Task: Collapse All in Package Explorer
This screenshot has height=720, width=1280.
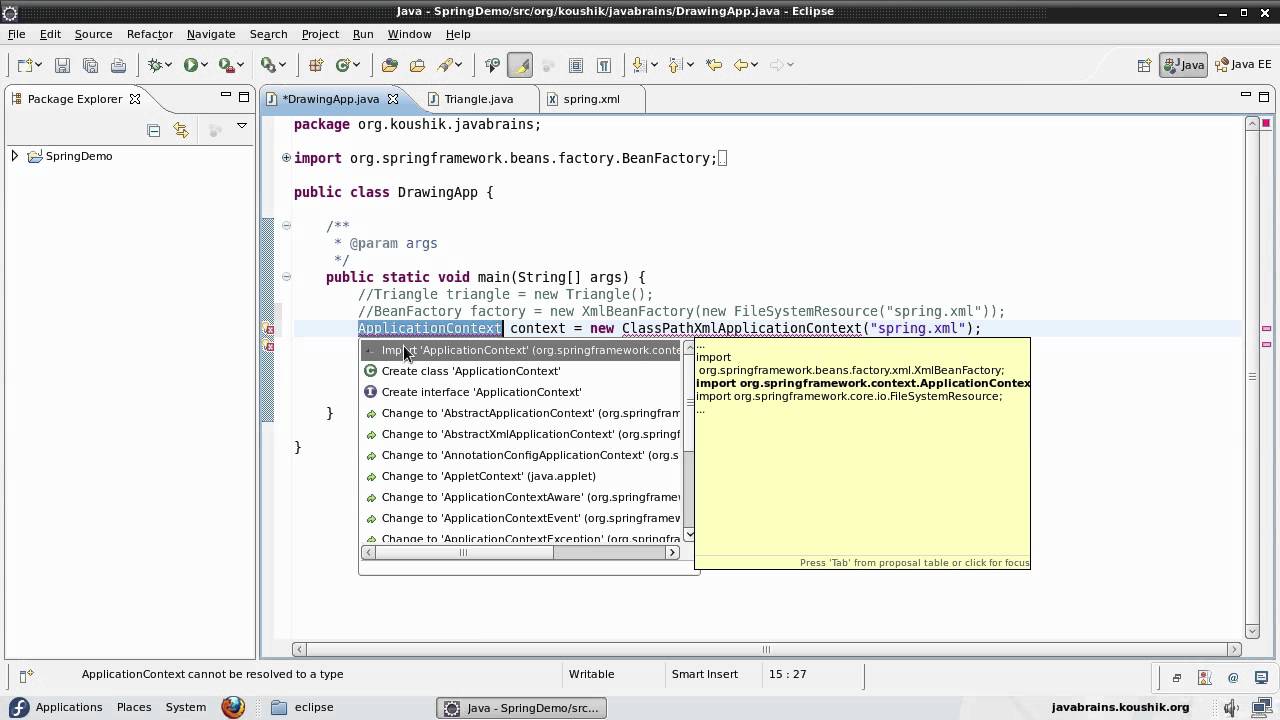Action: click(153, 130)
